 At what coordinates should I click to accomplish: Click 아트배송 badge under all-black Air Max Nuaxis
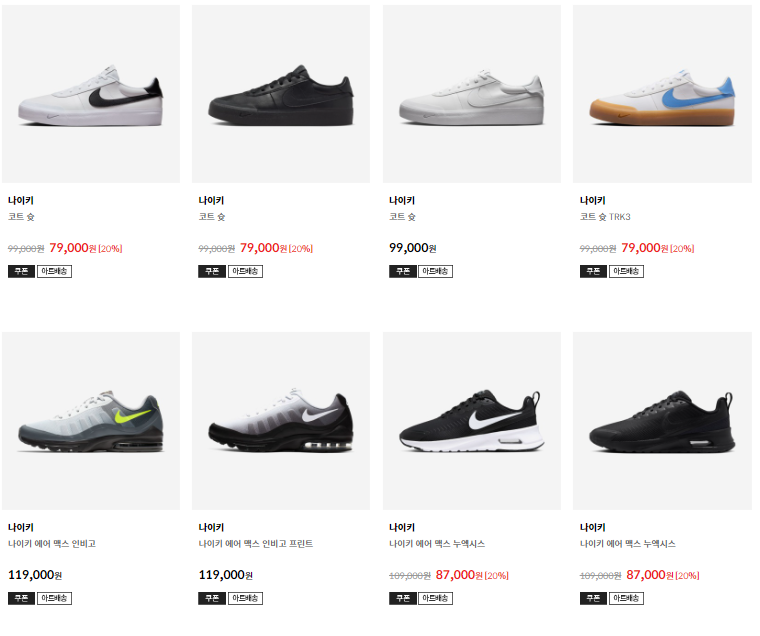626,598
